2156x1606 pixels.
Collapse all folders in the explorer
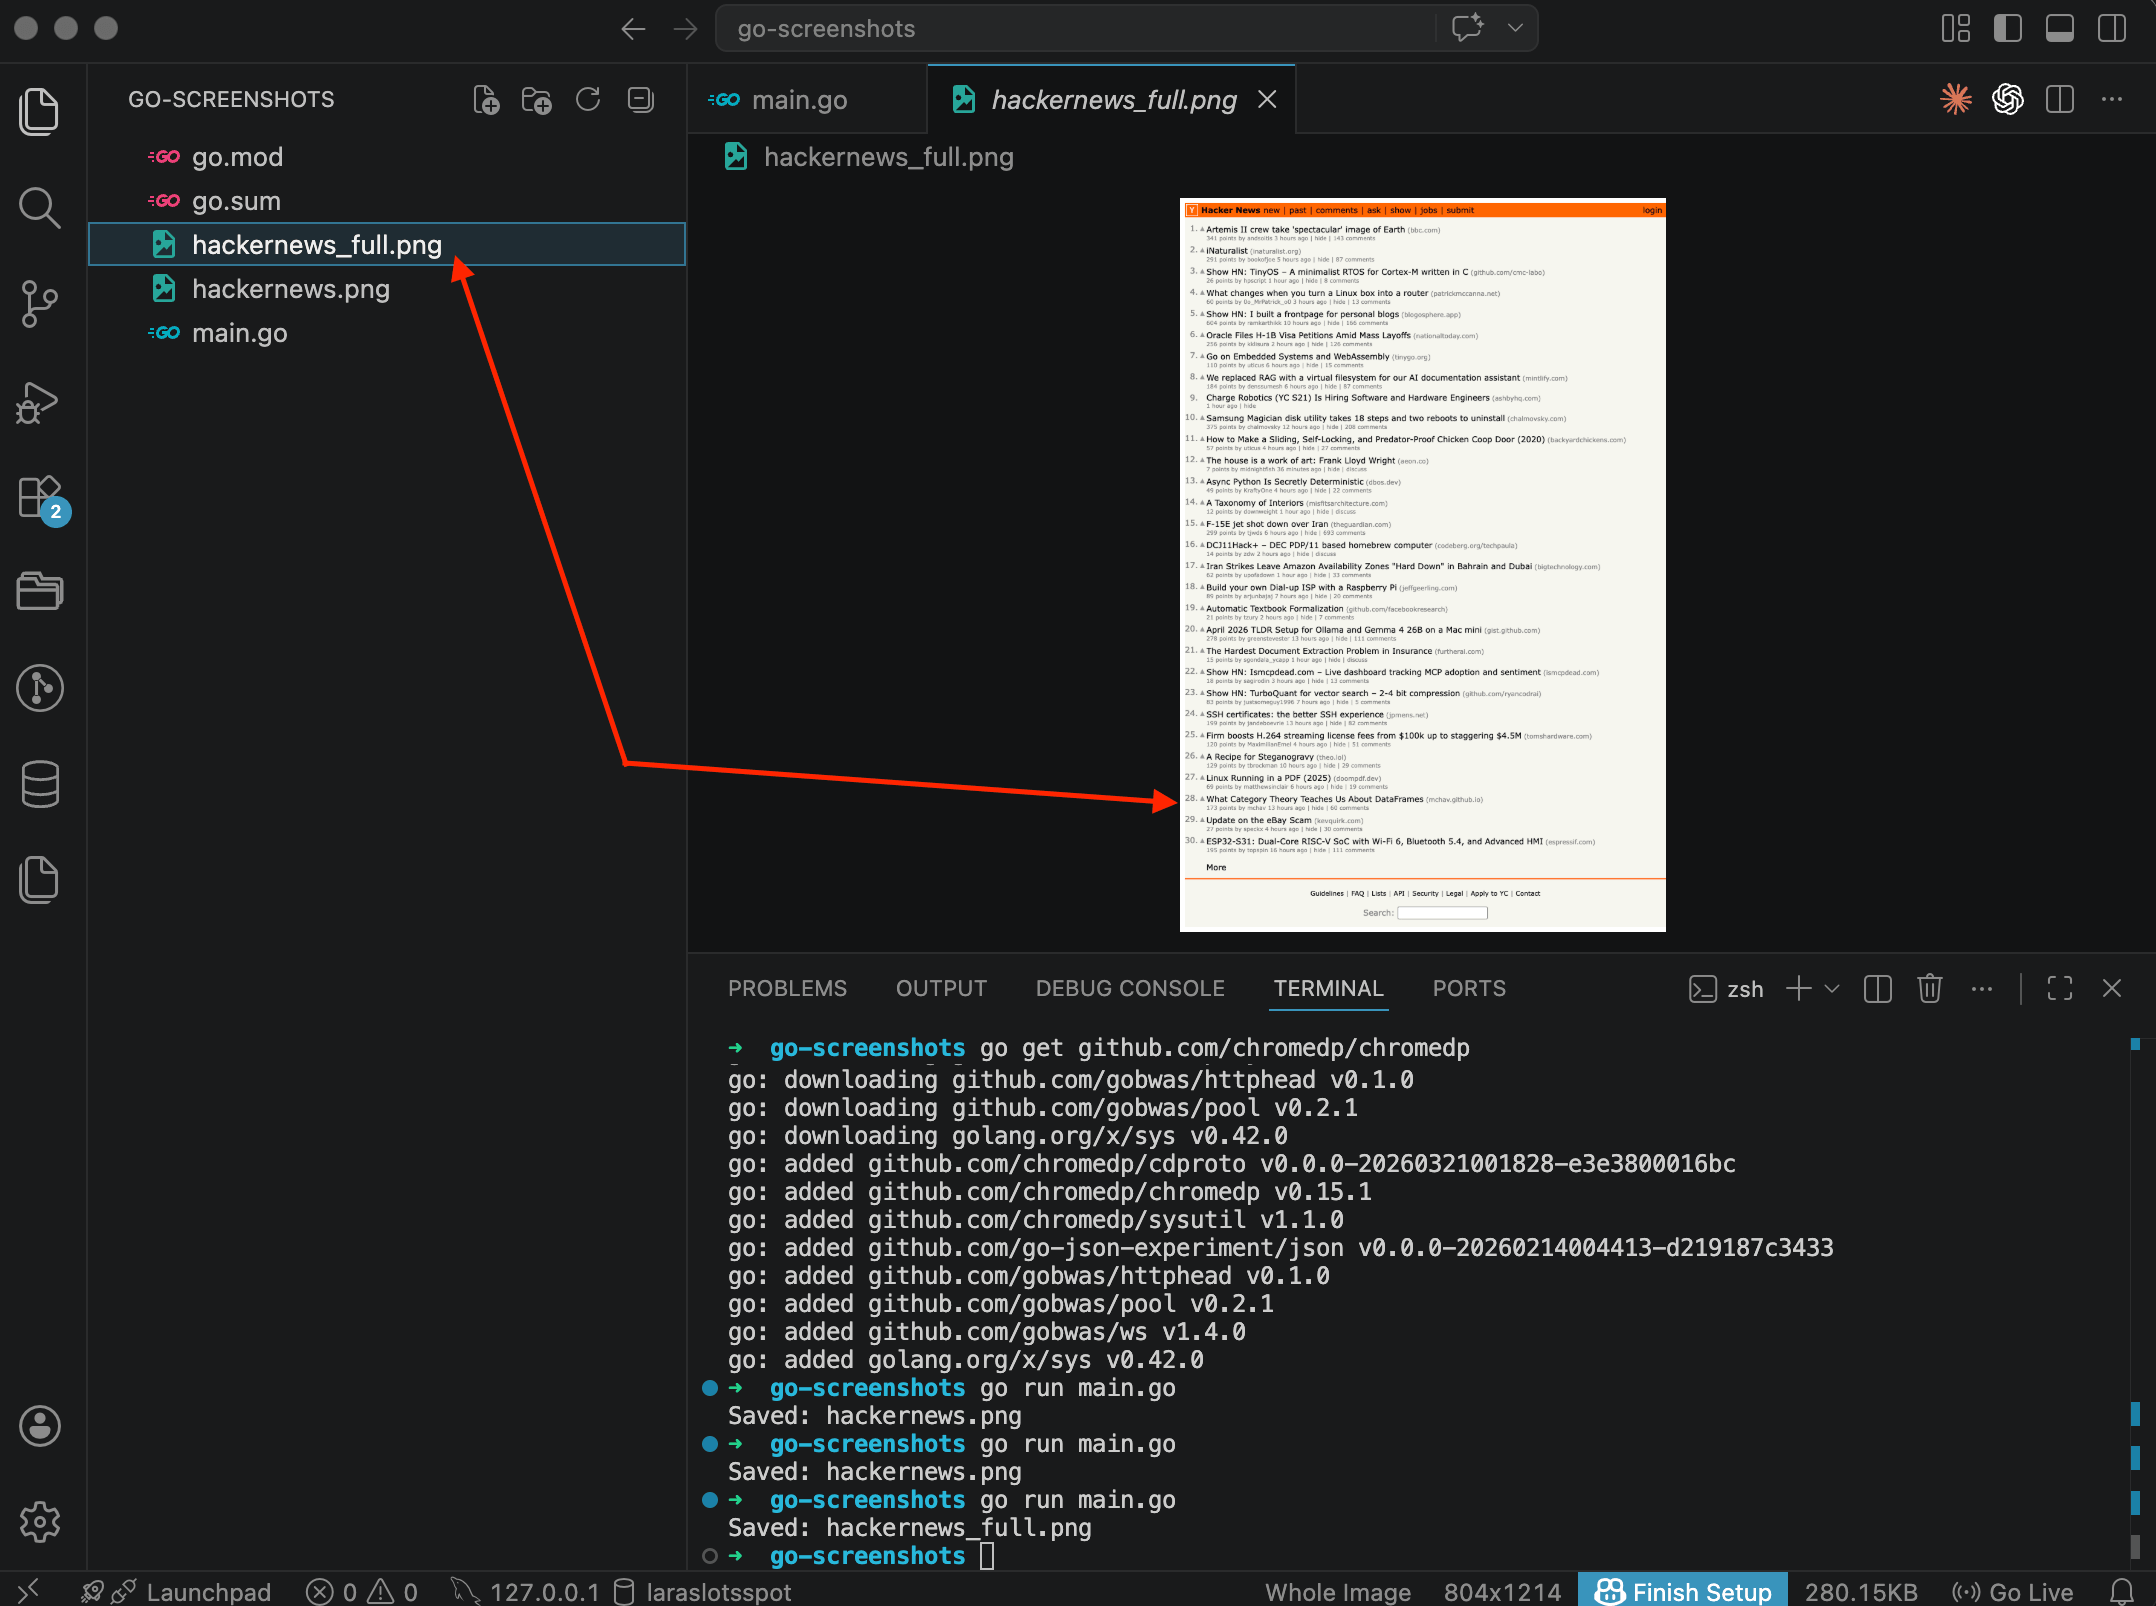(639, 99)
